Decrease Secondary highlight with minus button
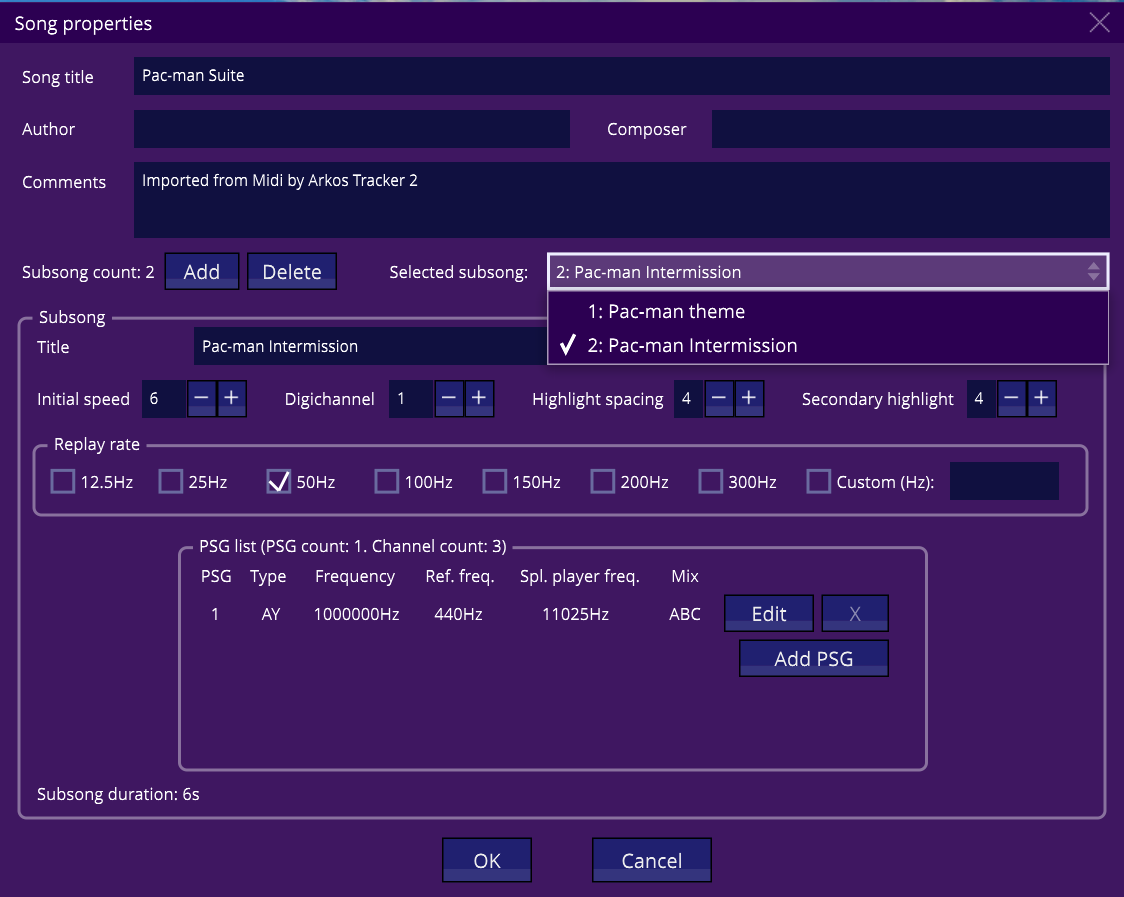The image size is (1124, 897). click(x=1011, y=399)
